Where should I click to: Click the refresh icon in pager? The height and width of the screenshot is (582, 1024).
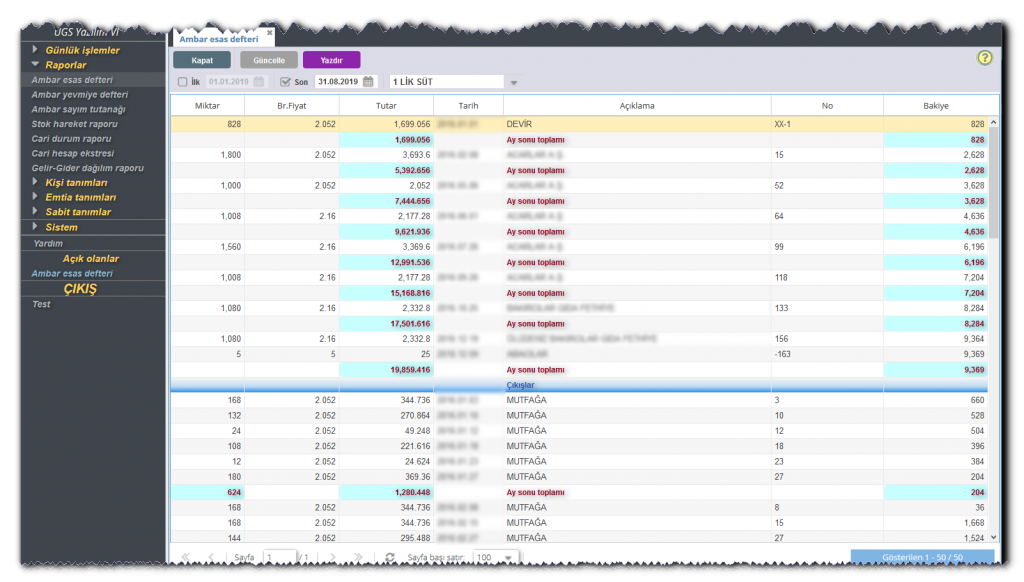390,557
